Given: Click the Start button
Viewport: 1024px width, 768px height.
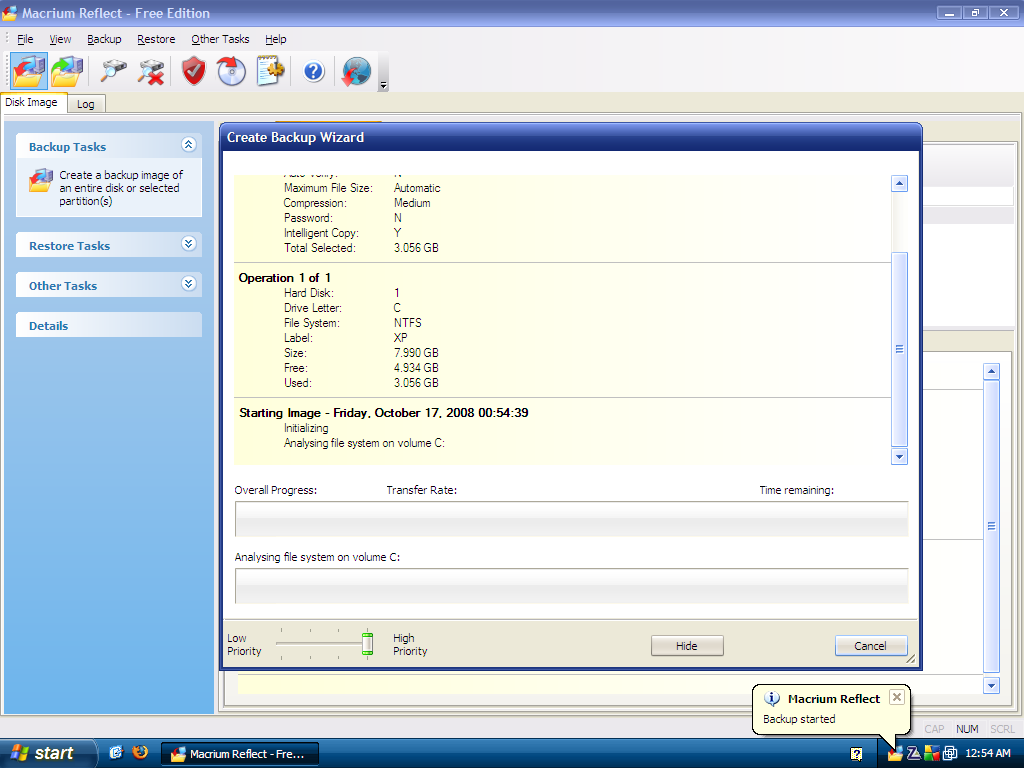Looking at the screenshot, I should pos(47,753).
